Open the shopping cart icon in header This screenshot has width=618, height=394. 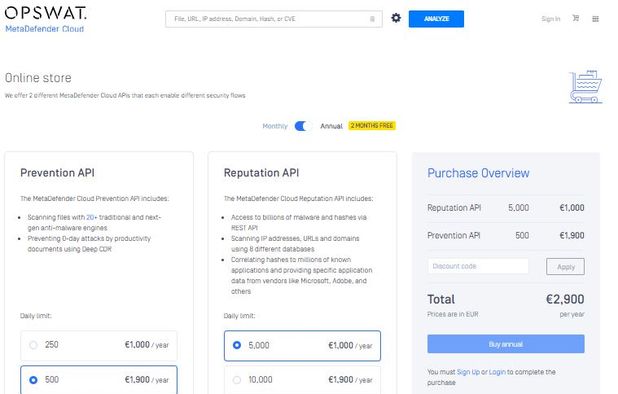pyautogui.click(x=575, y=18)
